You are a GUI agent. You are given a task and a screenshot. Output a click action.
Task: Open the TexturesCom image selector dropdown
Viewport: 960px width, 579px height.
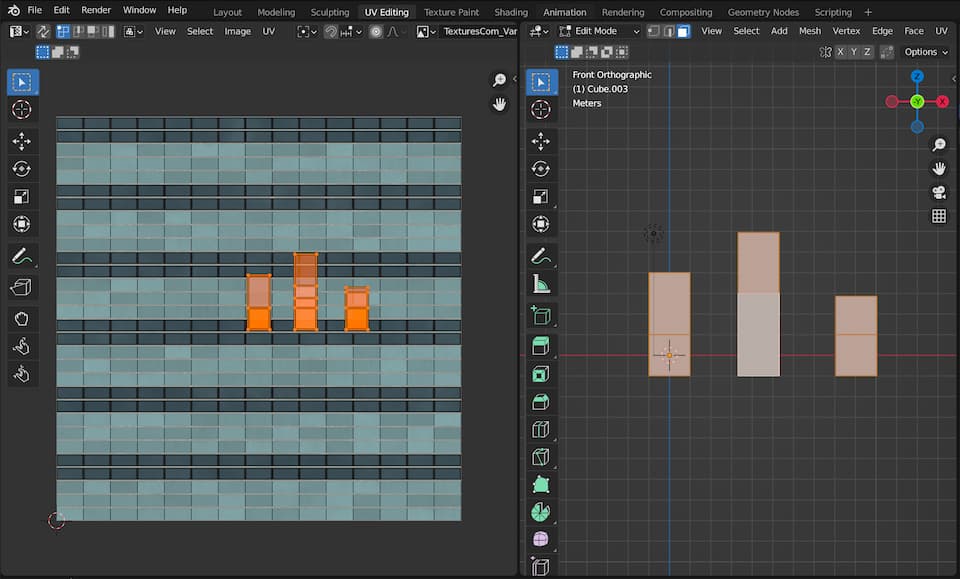point(426,31)
